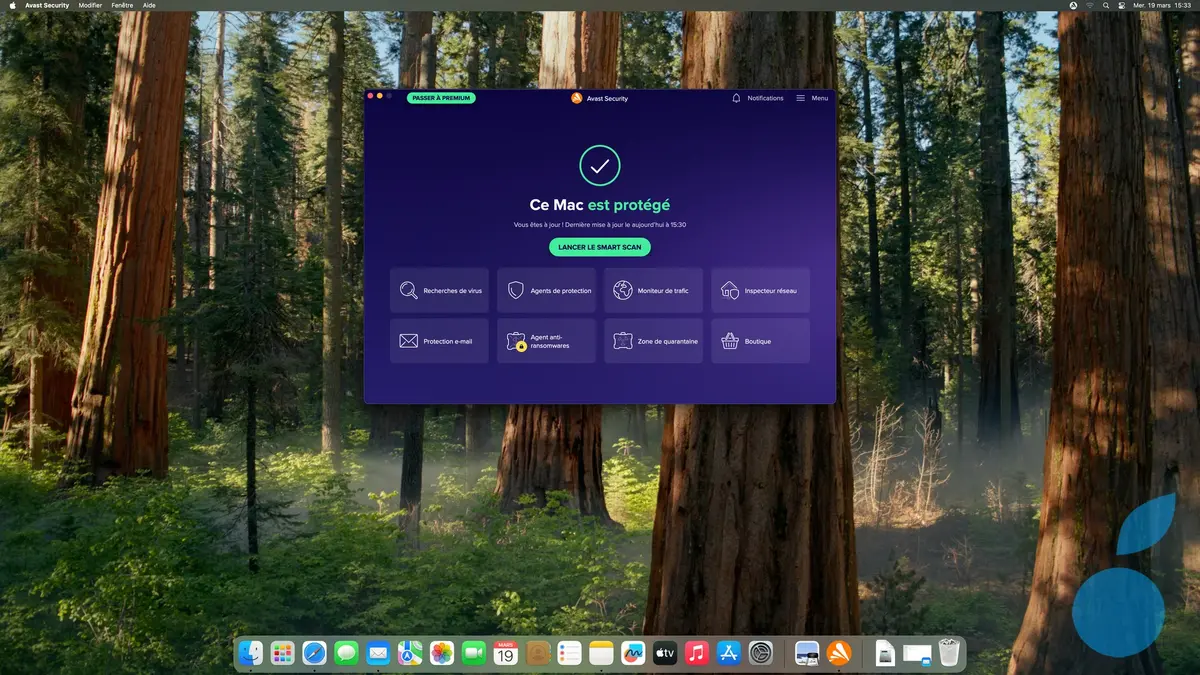Click the Avast Security icon in the Dock
The image size is (1200, 675).
point(839,654)
